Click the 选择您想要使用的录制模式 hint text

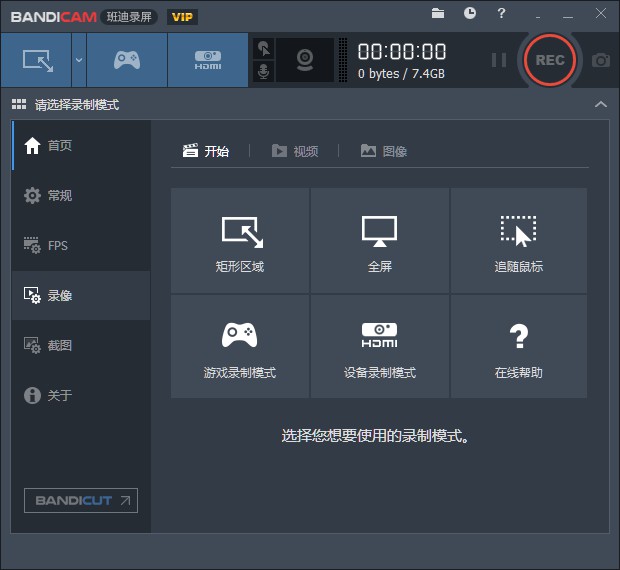(375, 436)
